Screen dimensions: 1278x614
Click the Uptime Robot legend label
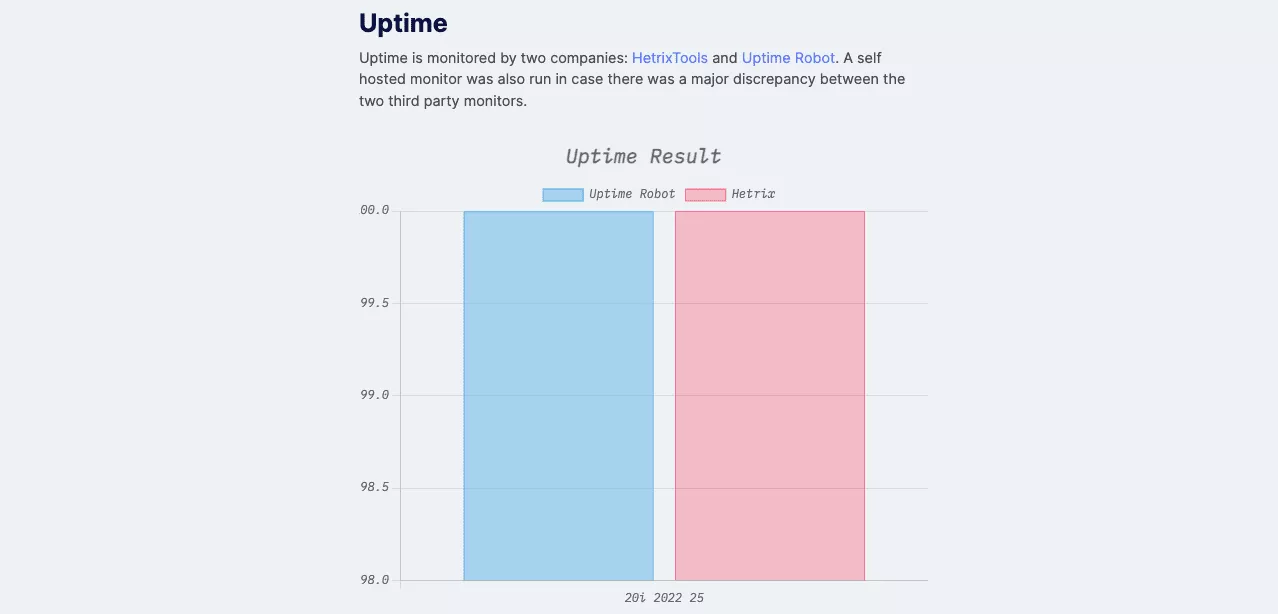pos(632,194)
